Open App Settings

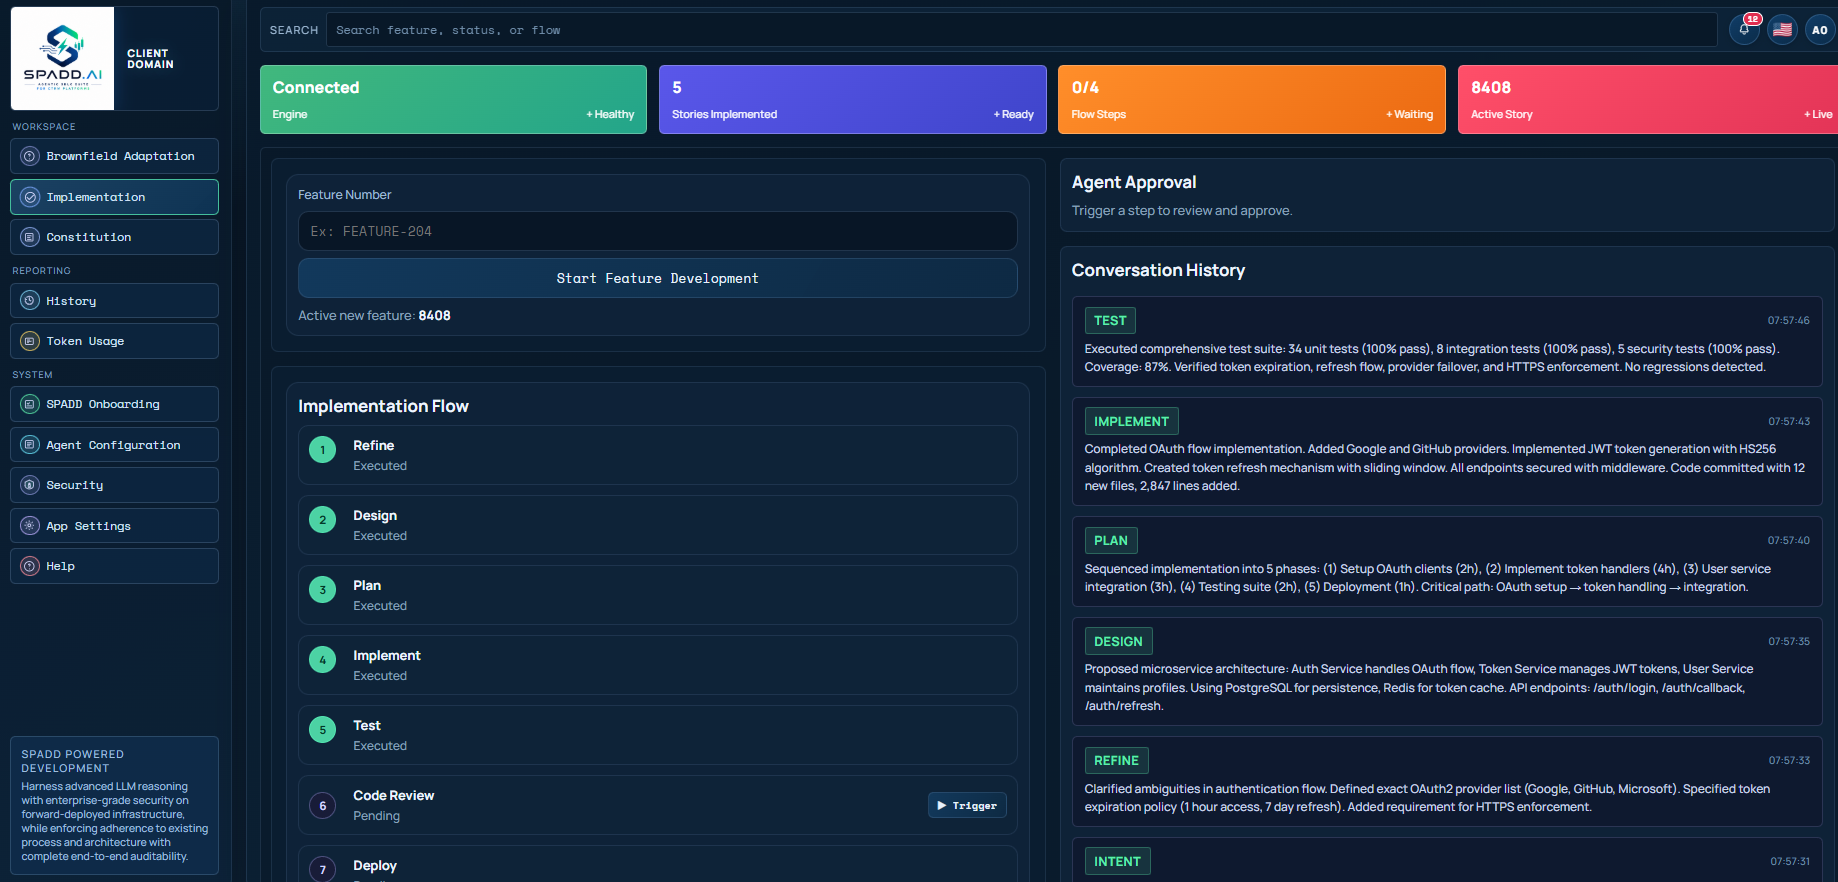[x=114, y=526]
